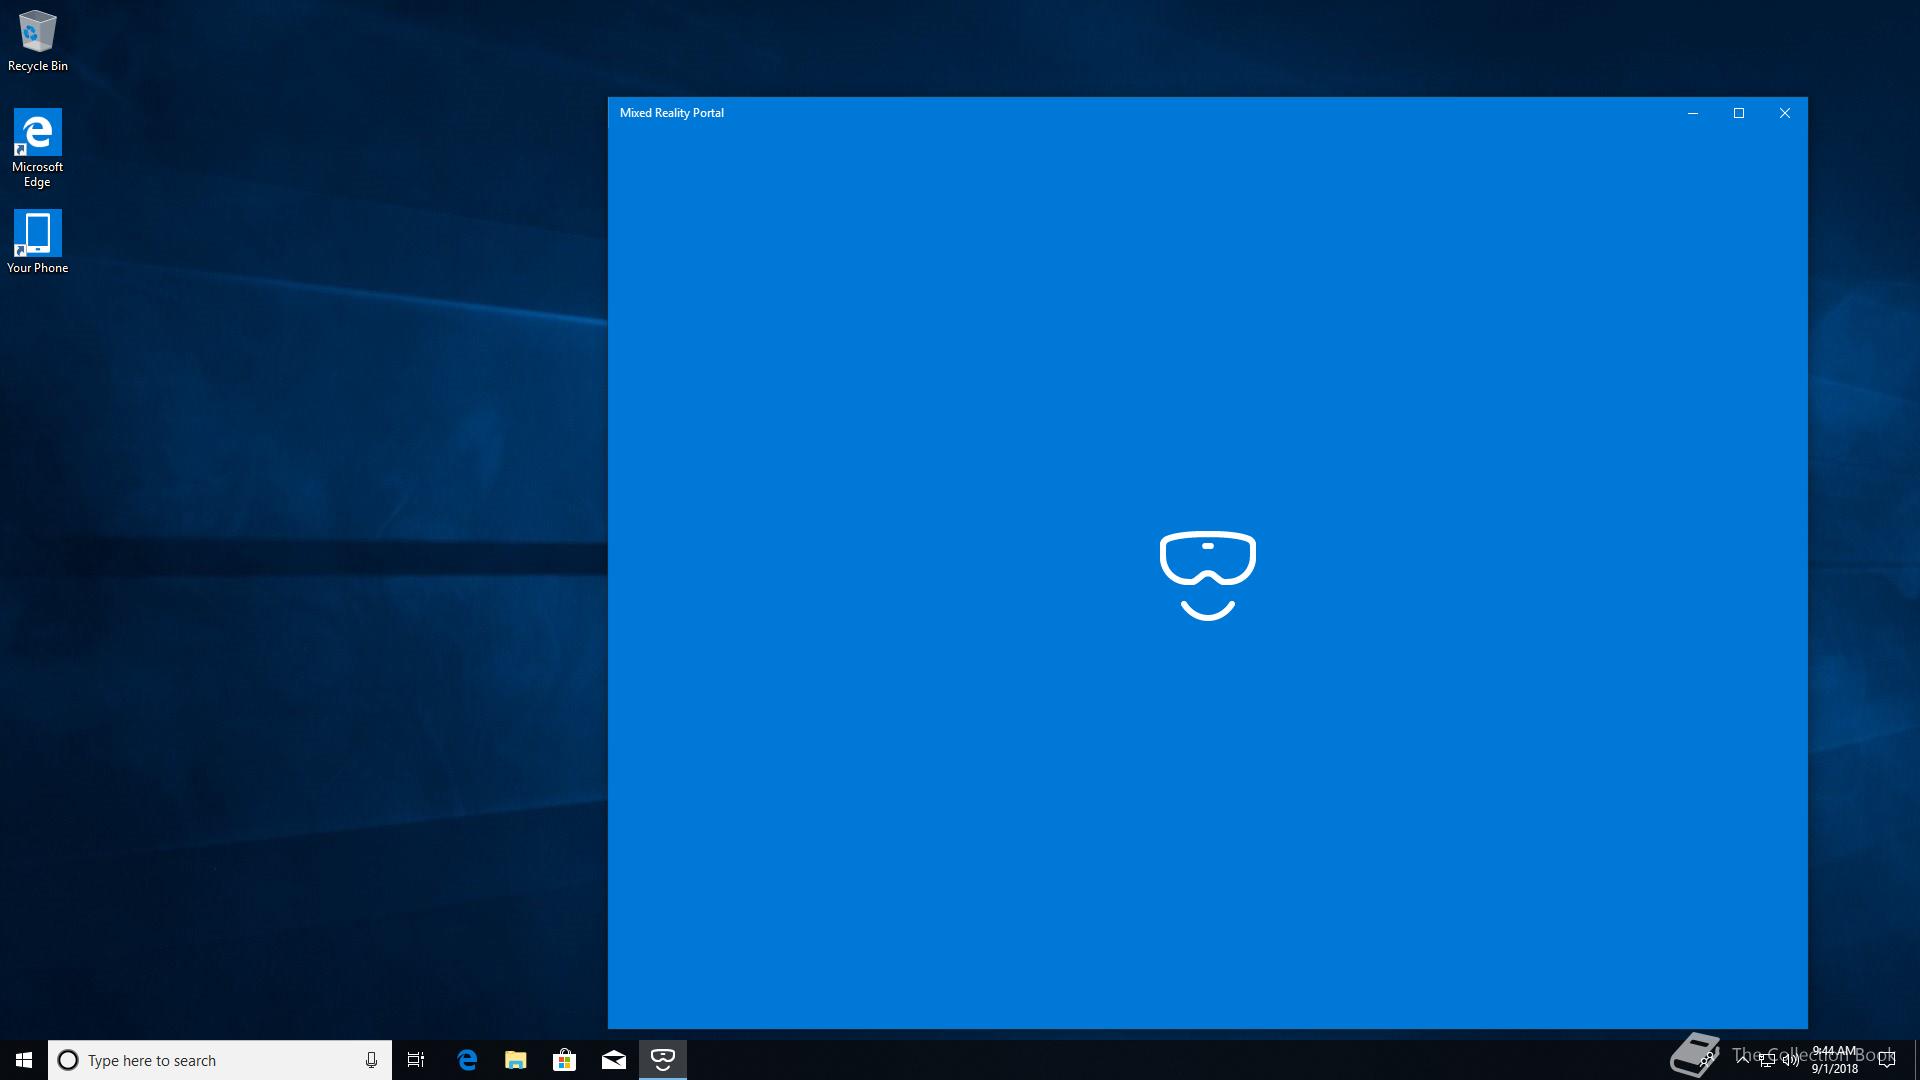Click the network status tray icon

click(1767, 1060)
